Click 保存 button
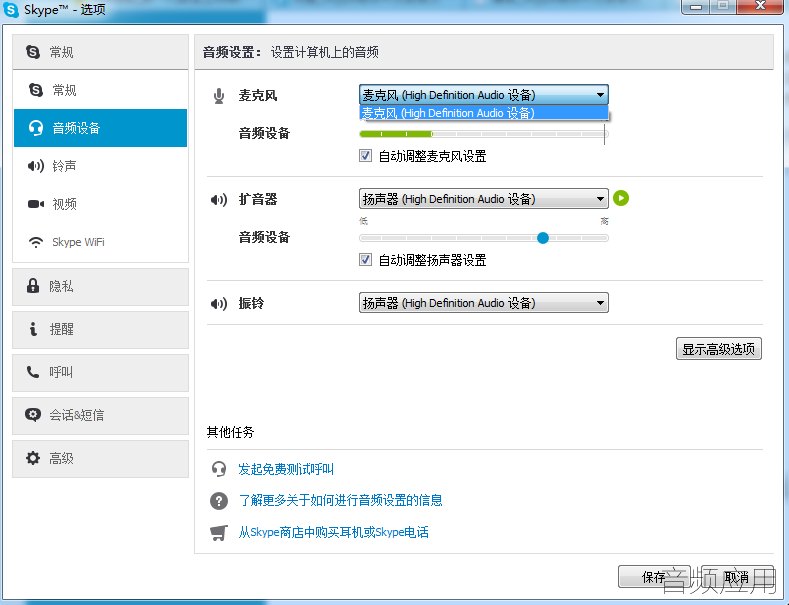The height and width of the screenshot is (605, 789). [654, 577]
